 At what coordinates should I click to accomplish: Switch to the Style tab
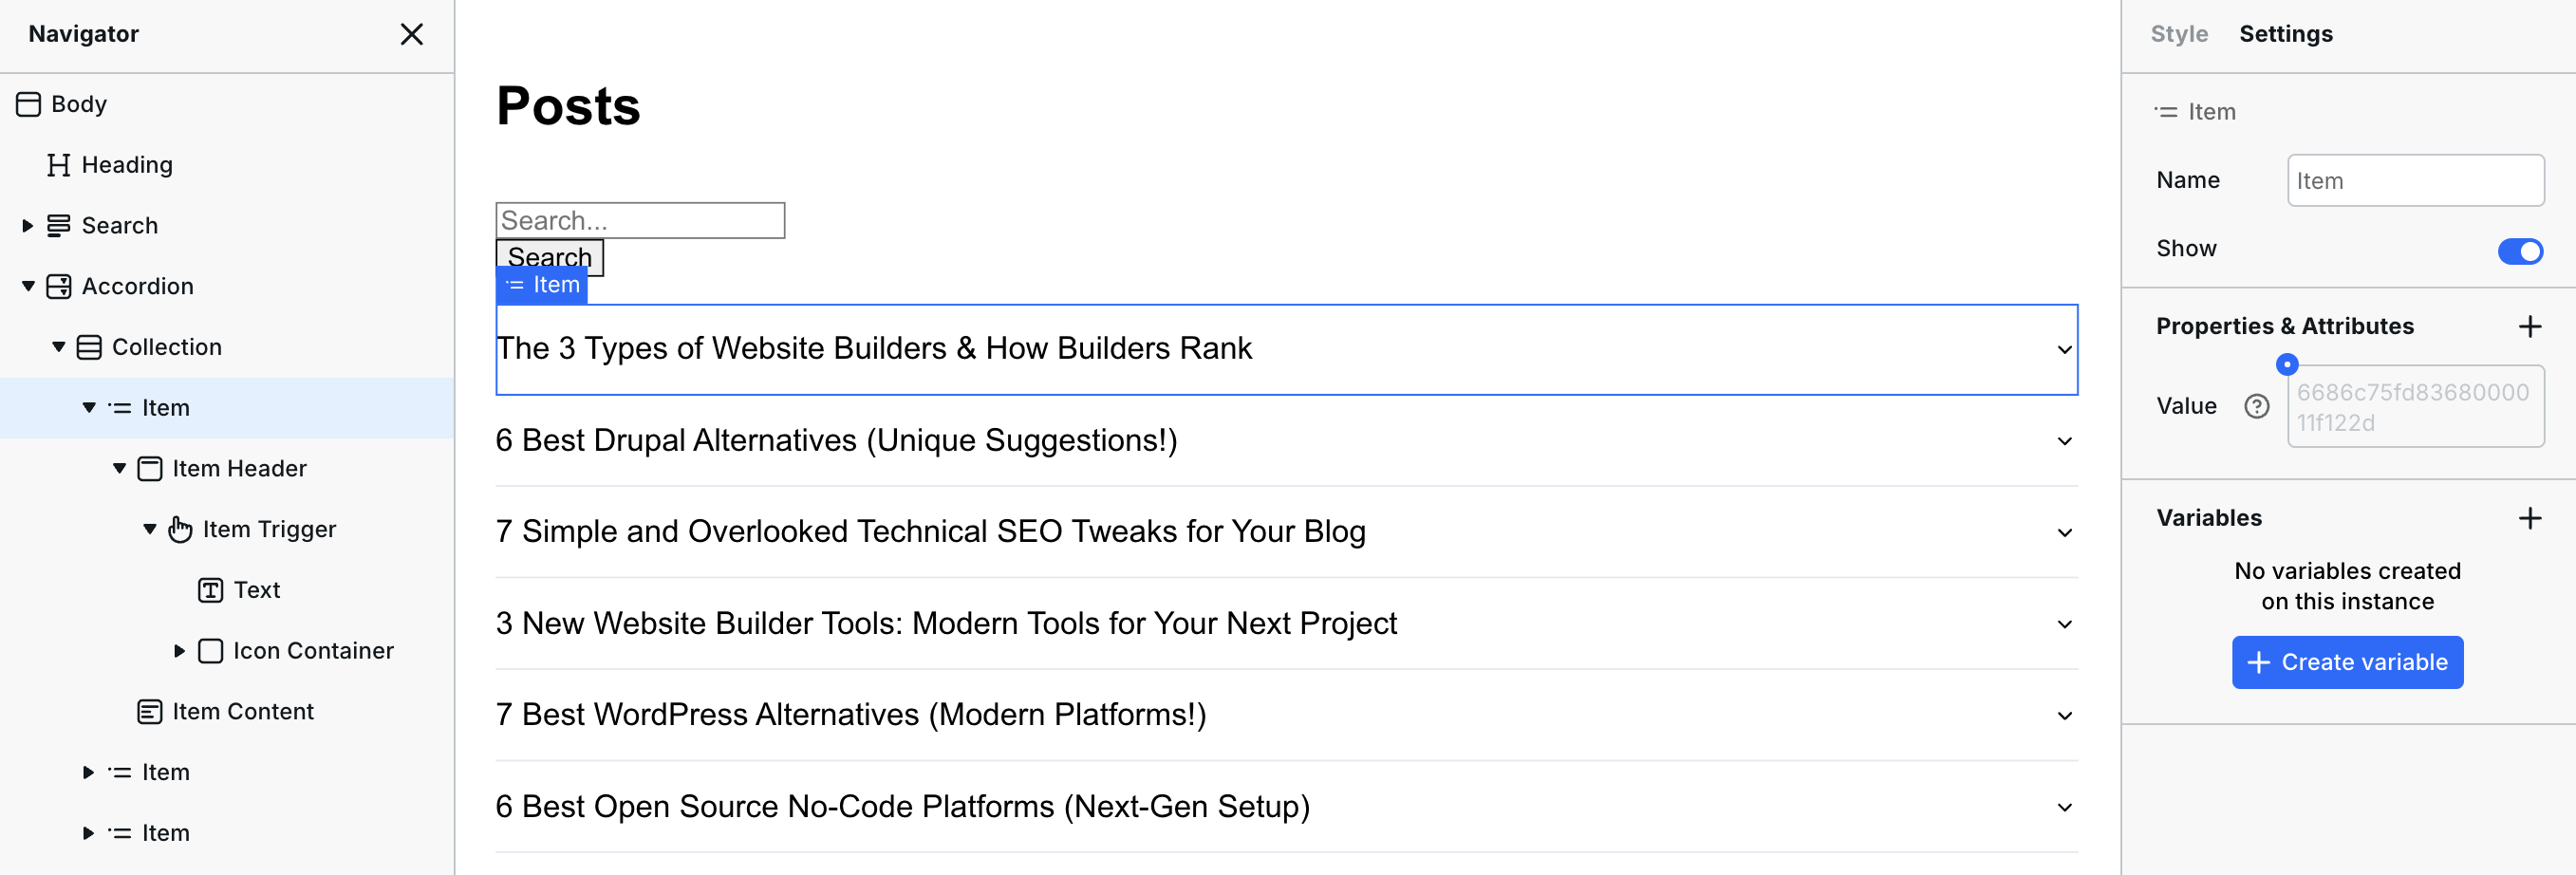coord(2179,34)
